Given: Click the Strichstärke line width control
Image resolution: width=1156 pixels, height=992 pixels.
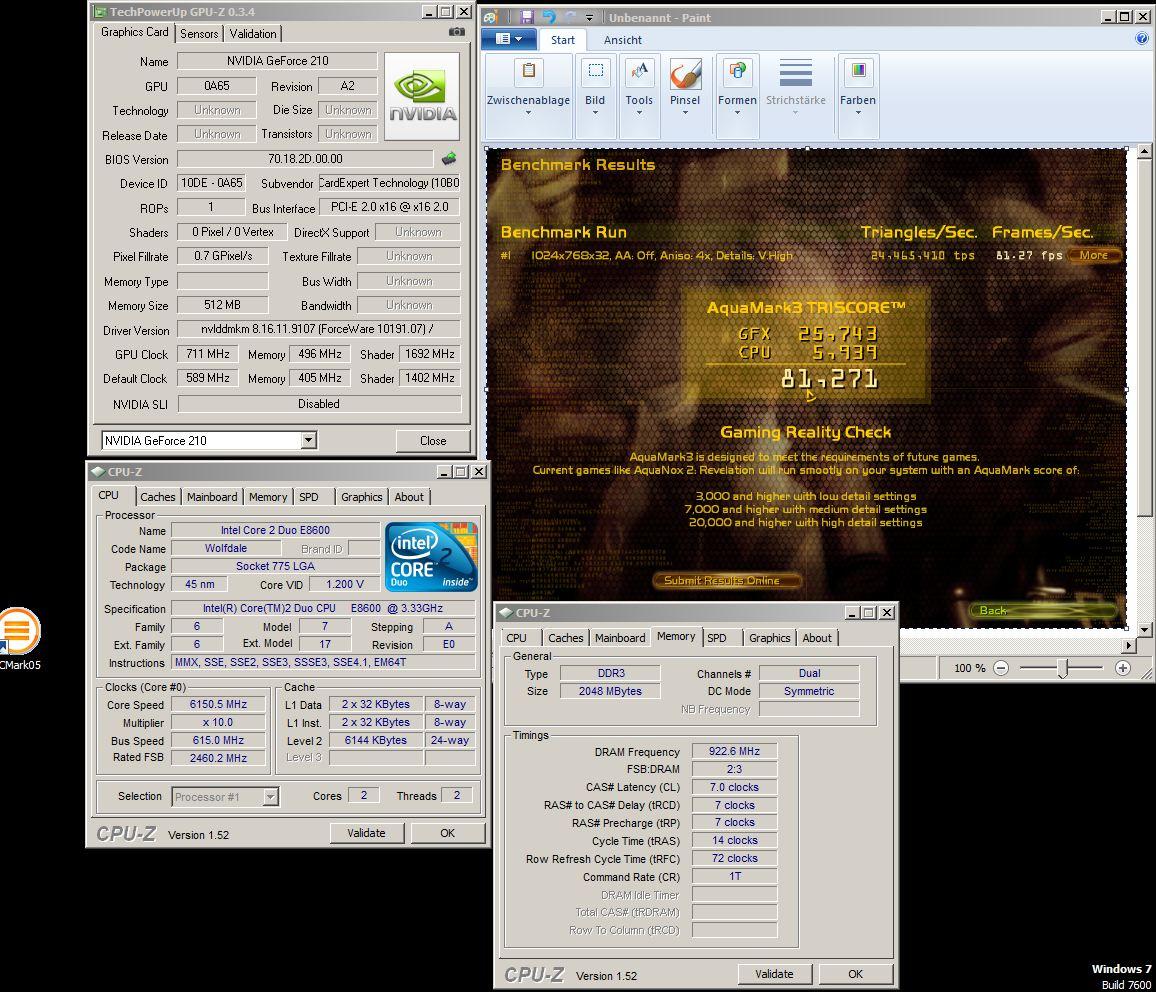Looking at the screenshot, I should click(x=795, y=87).
